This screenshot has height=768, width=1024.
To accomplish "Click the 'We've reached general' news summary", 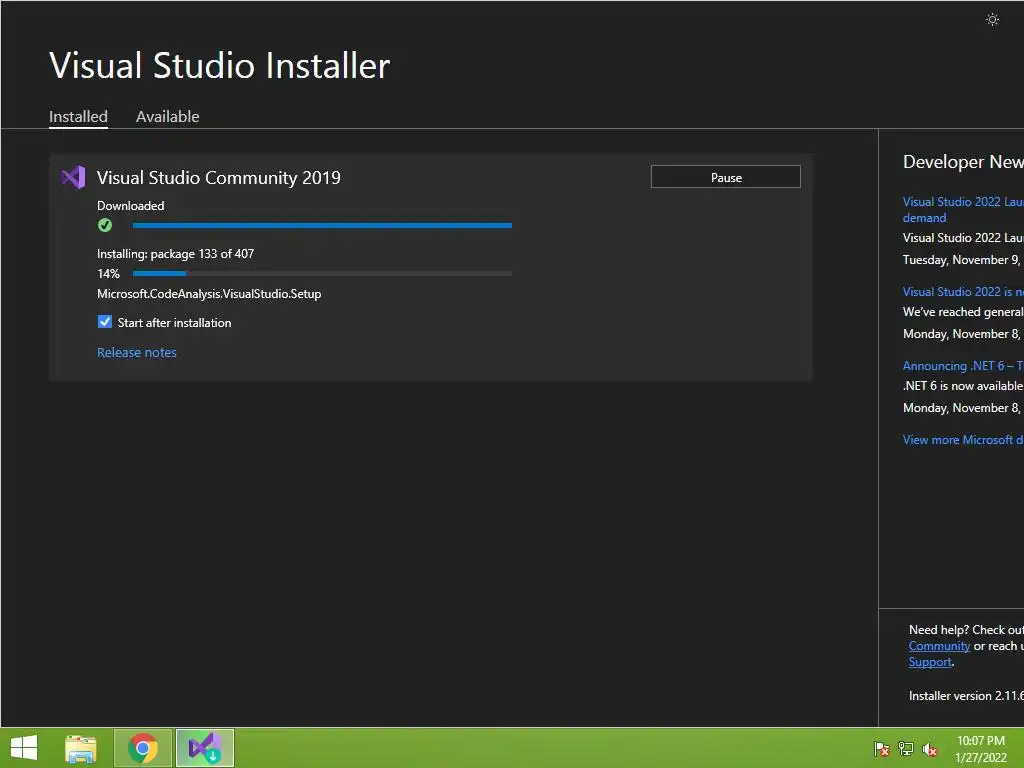I will [x=963, y=312].
